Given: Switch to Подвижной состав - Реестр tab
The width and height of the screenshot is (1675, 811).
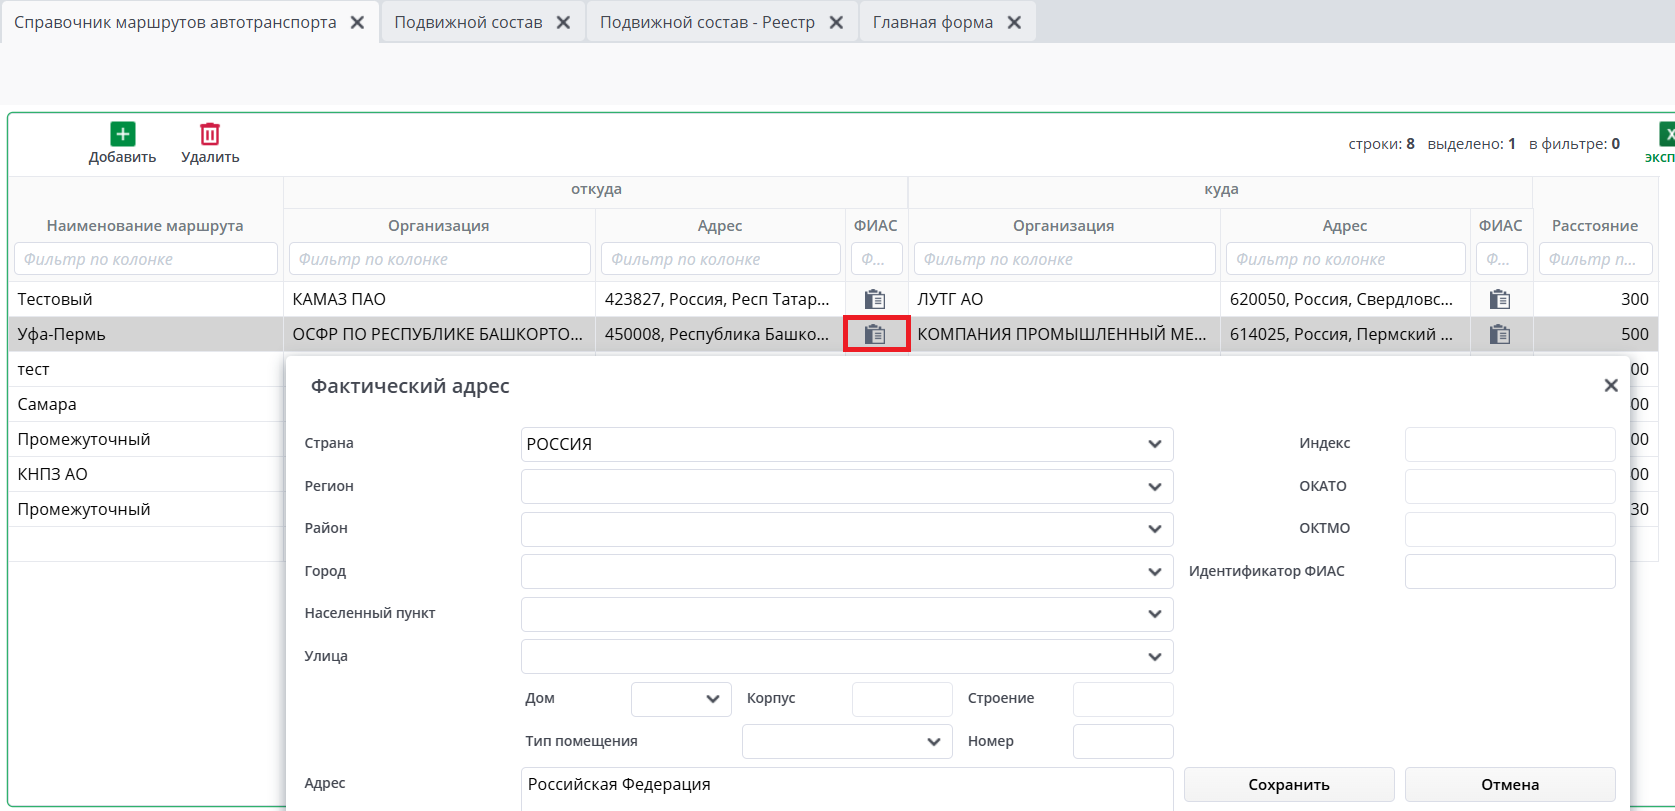Looking at the screenshot, I should pos(707,22).
